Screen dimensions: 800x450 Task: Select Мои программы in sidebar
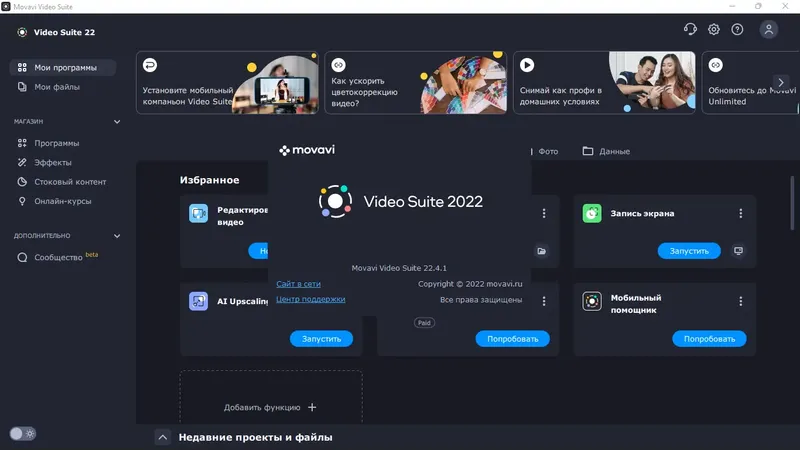(x=63, y=67)
